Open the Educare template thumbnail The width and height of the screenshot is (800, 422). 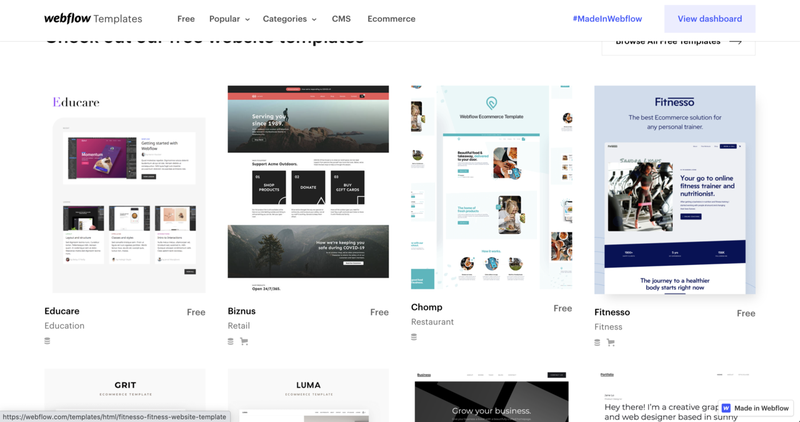[125, 189]
